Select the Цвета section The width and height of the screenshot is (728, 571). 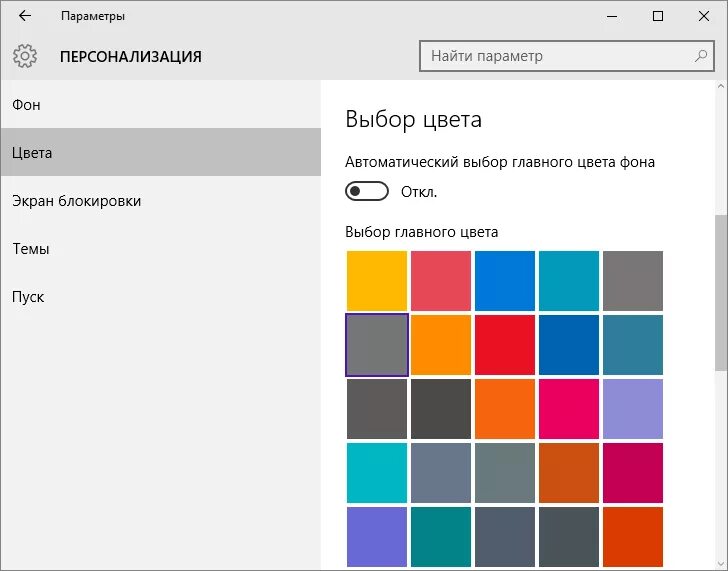tap(161, 152)
